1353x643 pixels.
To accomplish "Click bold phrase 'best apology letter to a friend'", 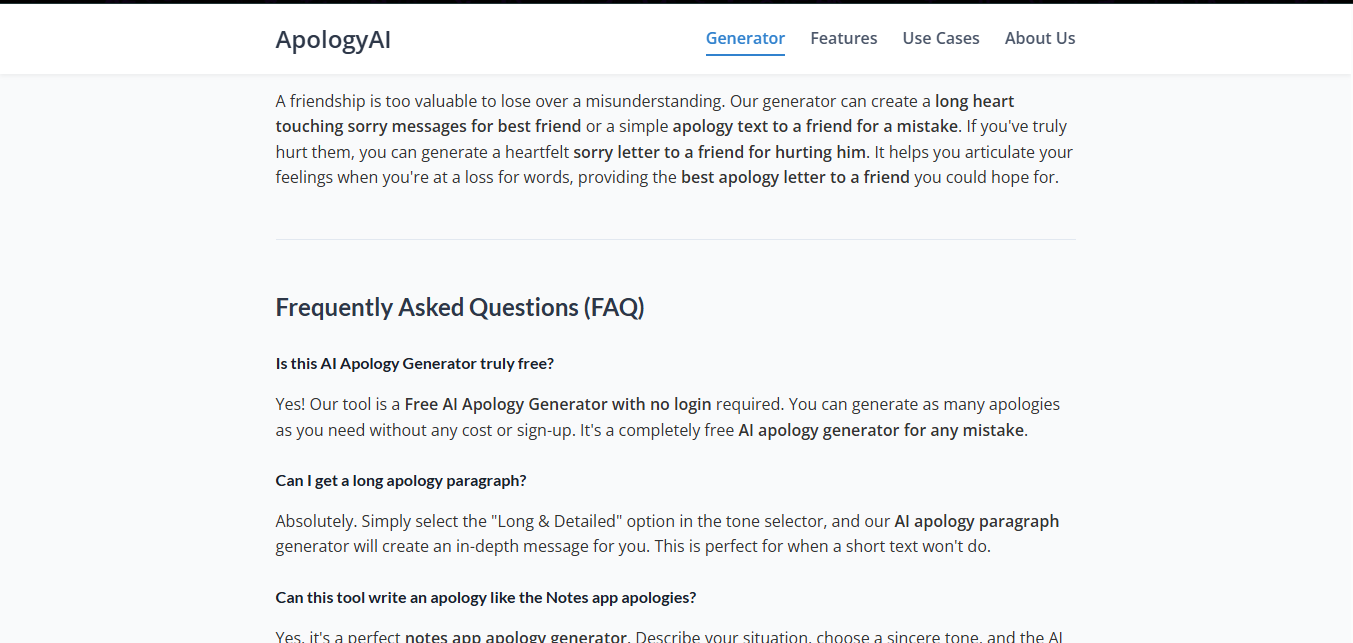I will click(x=796, y=178).
